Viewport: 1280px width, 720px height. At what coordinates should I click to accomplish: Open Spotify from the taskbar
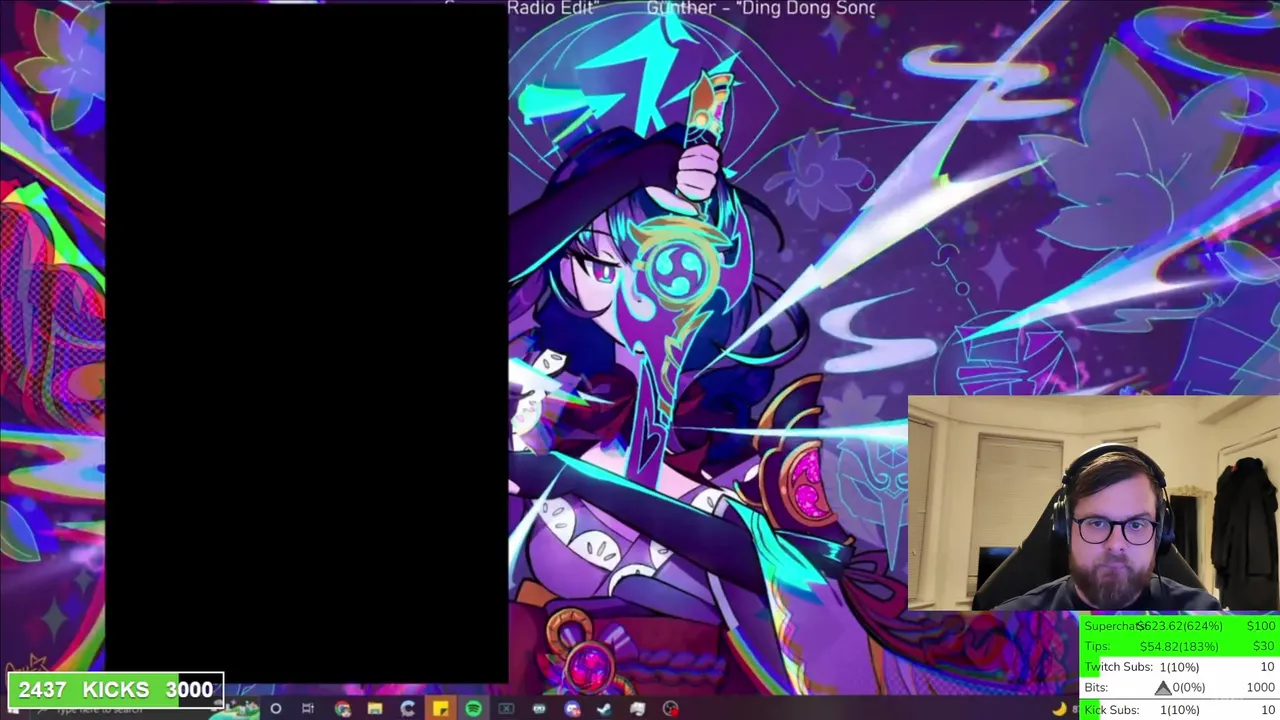click(474, 709)
